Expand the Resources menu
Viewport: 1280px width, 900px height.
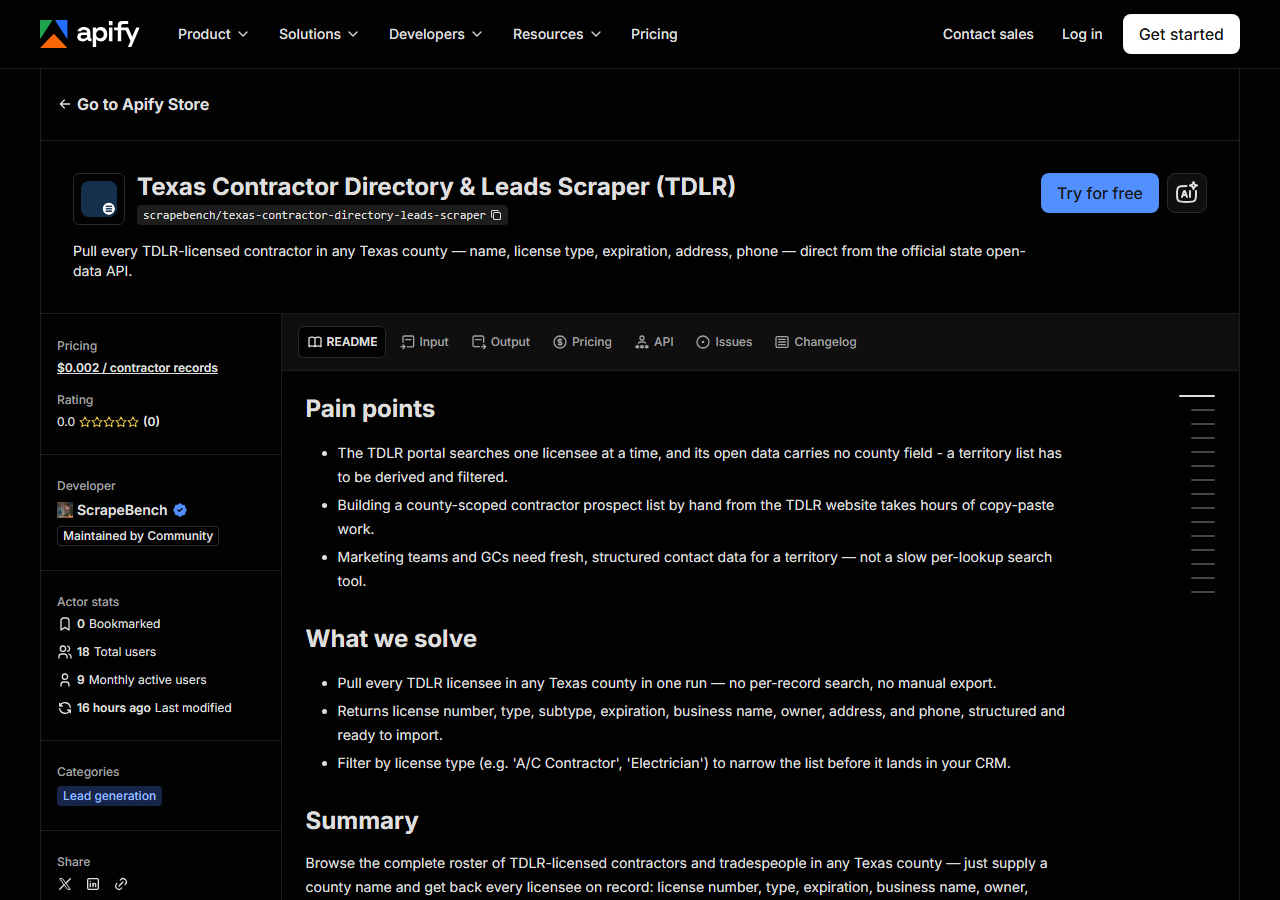(x=557, y=34)
